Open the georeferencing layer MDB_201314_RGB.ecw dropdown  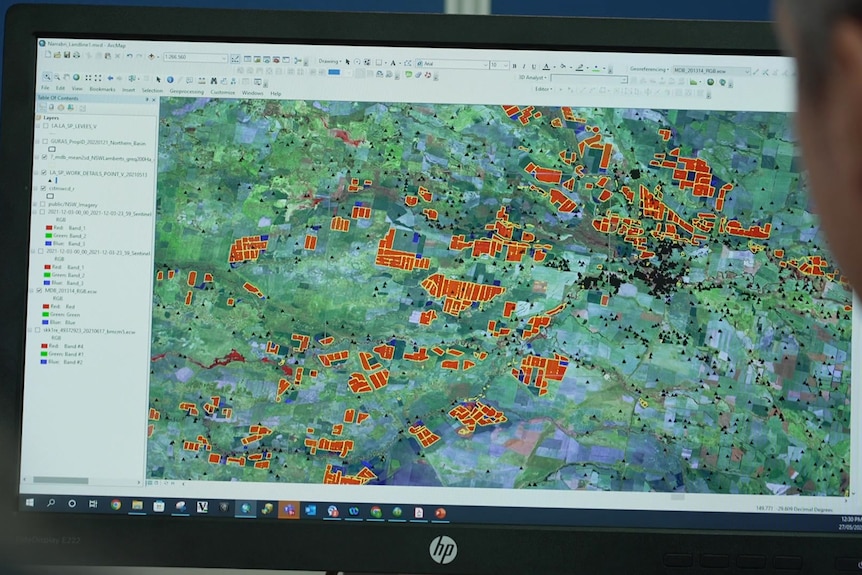click(x=748, y=71)
